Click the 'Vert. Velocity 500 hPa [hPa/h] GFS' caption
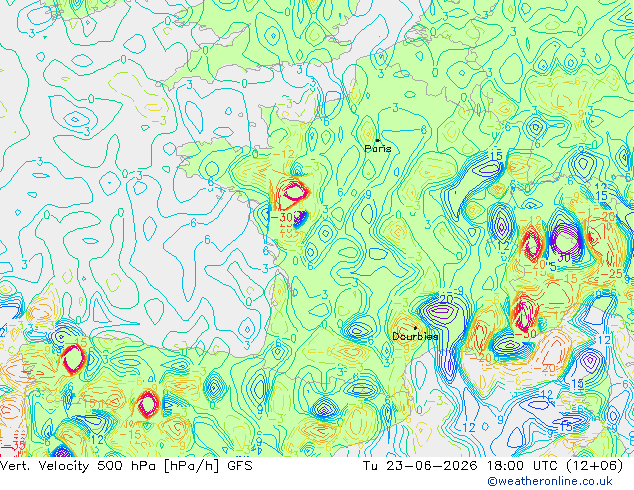 pos(126,466)
